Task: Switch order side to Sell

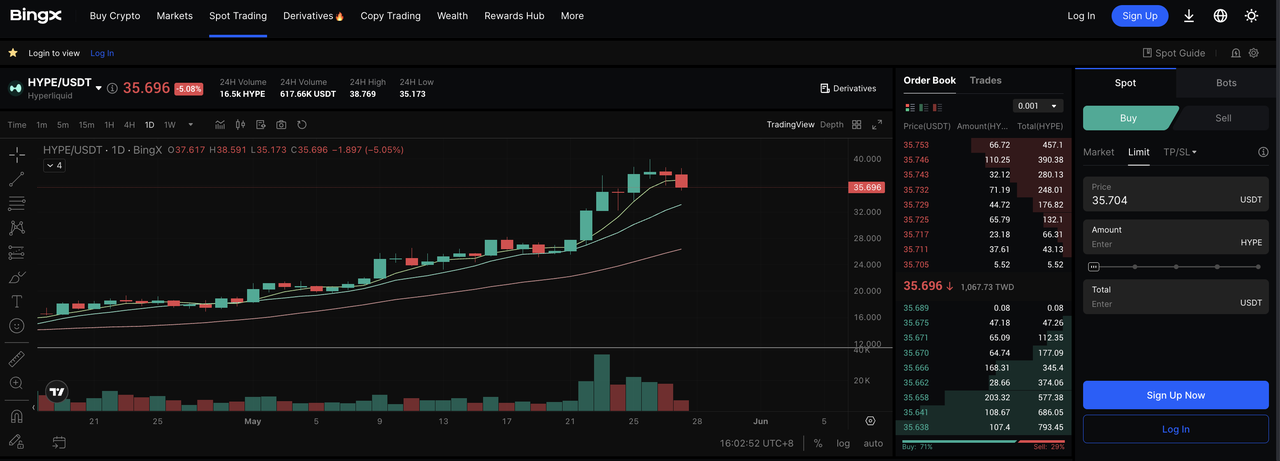Action: 1222,118
